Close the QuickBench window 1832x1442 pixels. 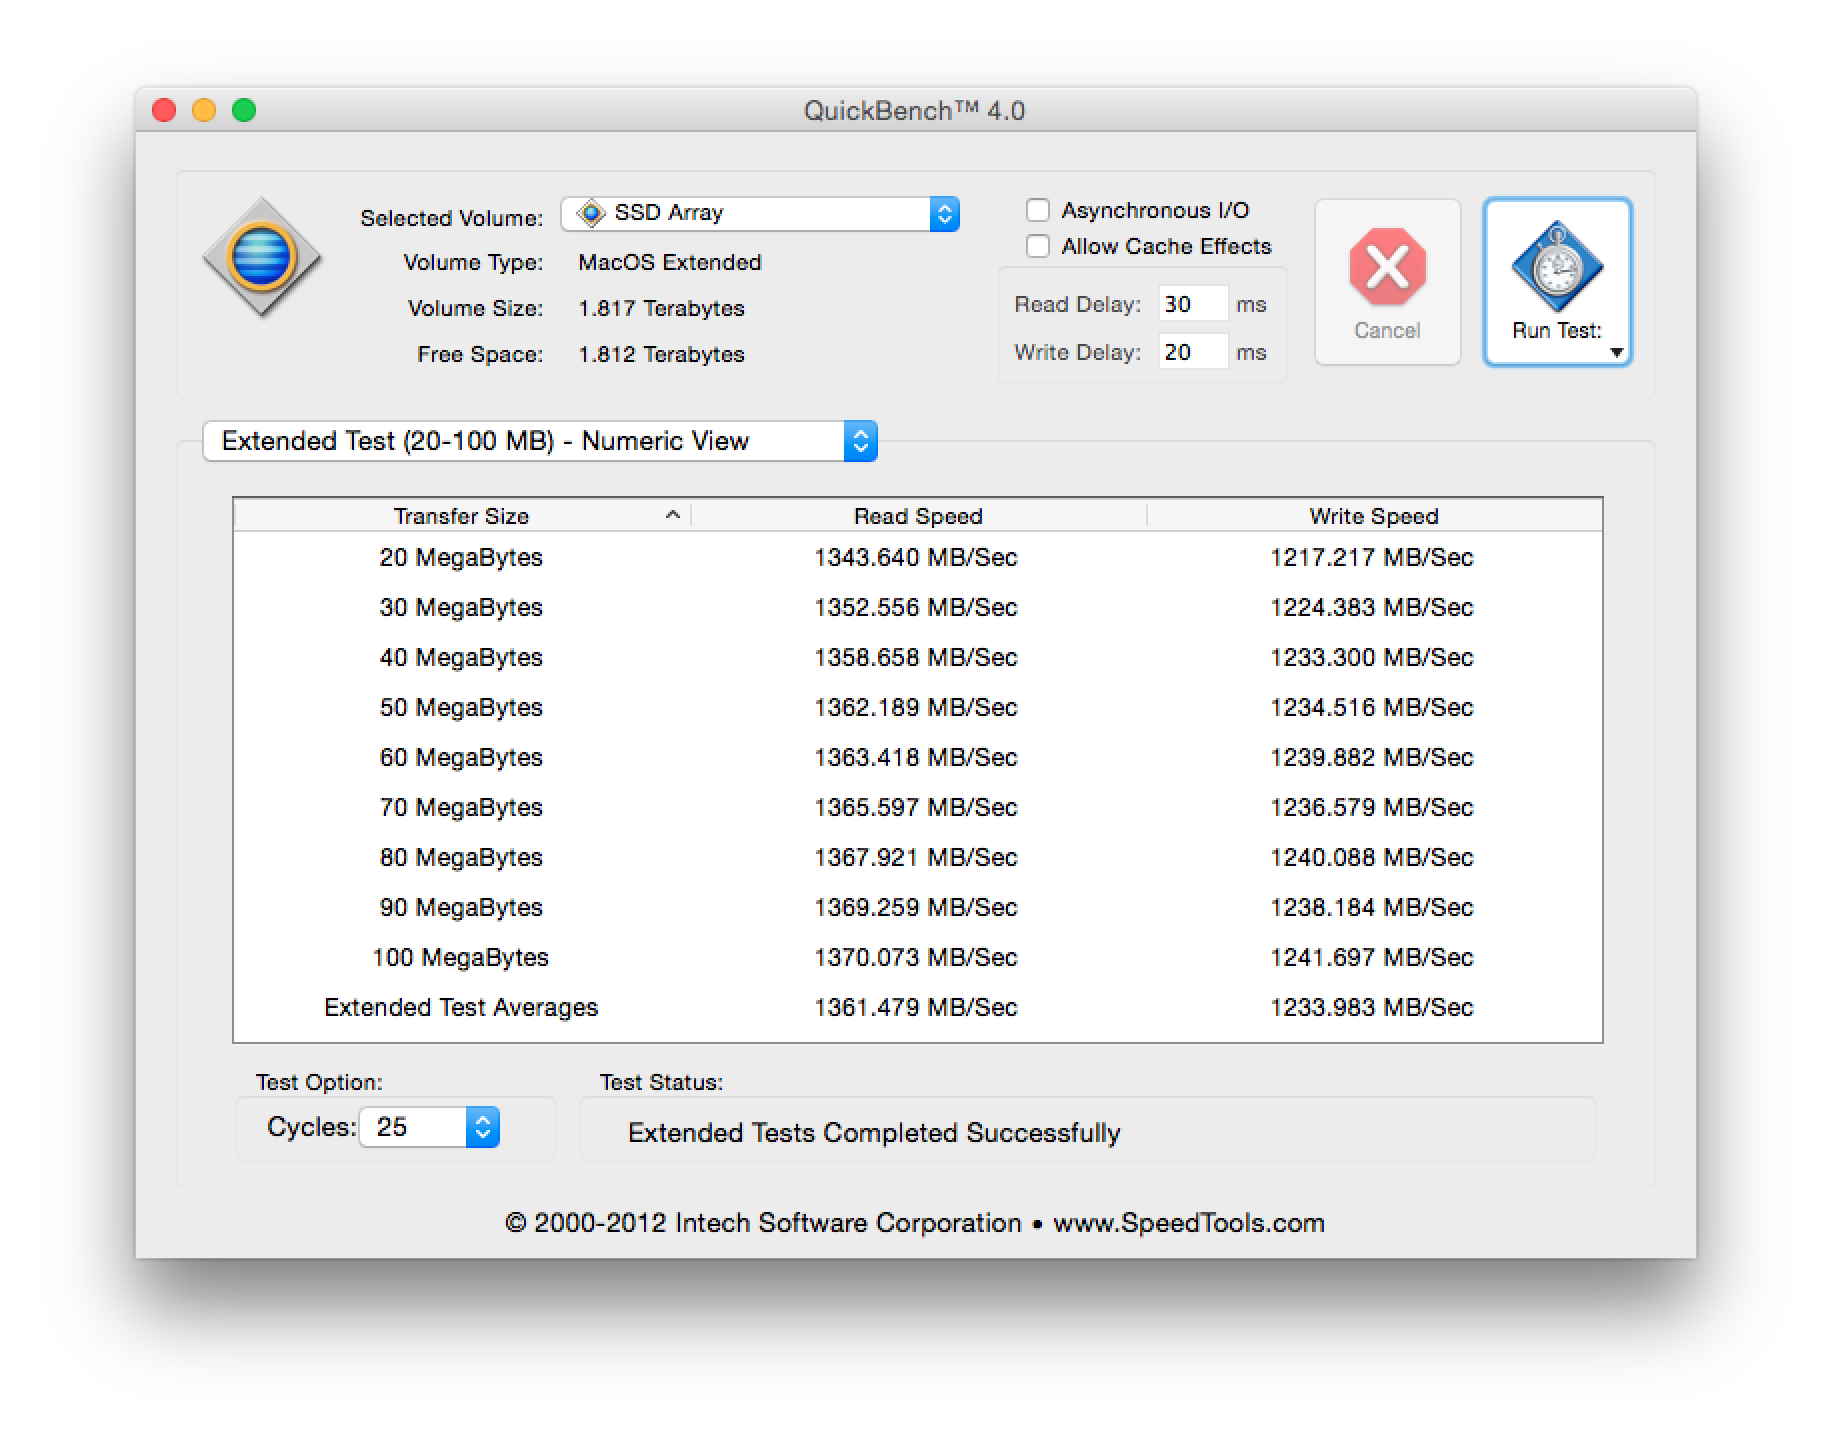click(x=164, y=110)
